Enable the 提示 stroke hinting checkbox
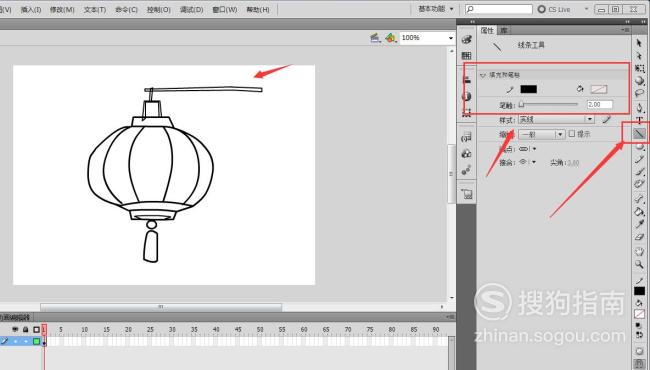This screenshot has height=370, width=650. [572, 134]
